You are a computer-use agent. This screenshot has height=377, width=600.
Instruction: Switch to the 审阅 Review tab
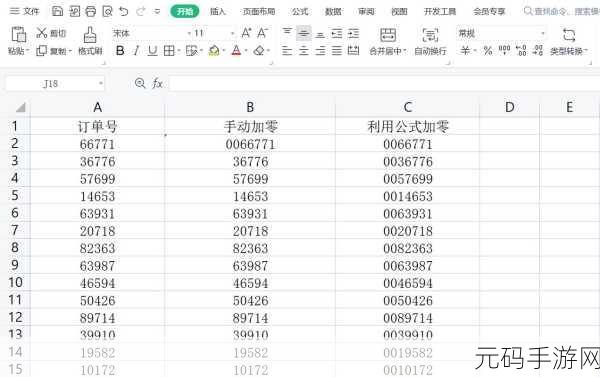tap(367, 12)
